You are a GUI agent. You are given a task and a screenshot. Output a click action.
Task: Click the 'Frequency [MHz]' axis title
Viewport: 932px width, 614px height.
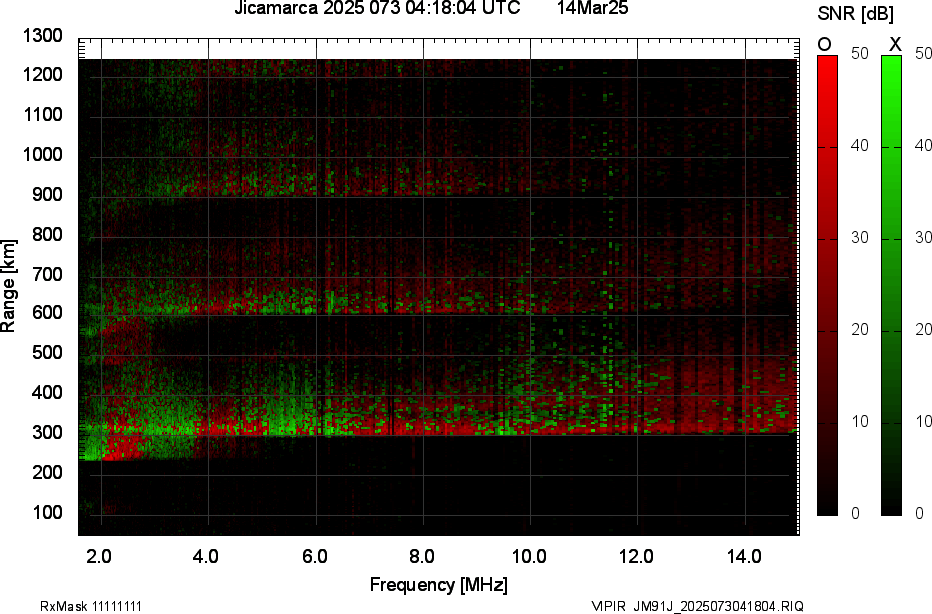[x=439, y=584]
